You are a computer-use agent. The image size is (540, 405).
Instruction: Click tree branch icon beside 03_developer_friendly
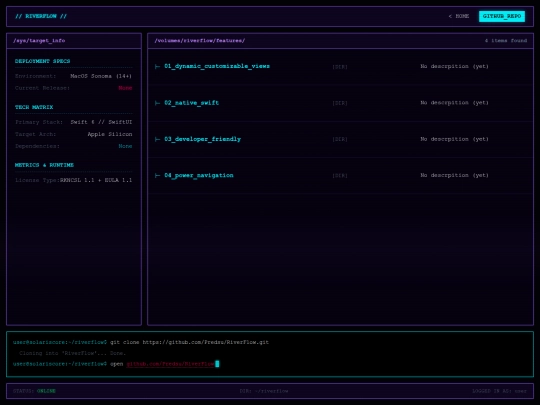pyautogui.click(x=157, y=139)
